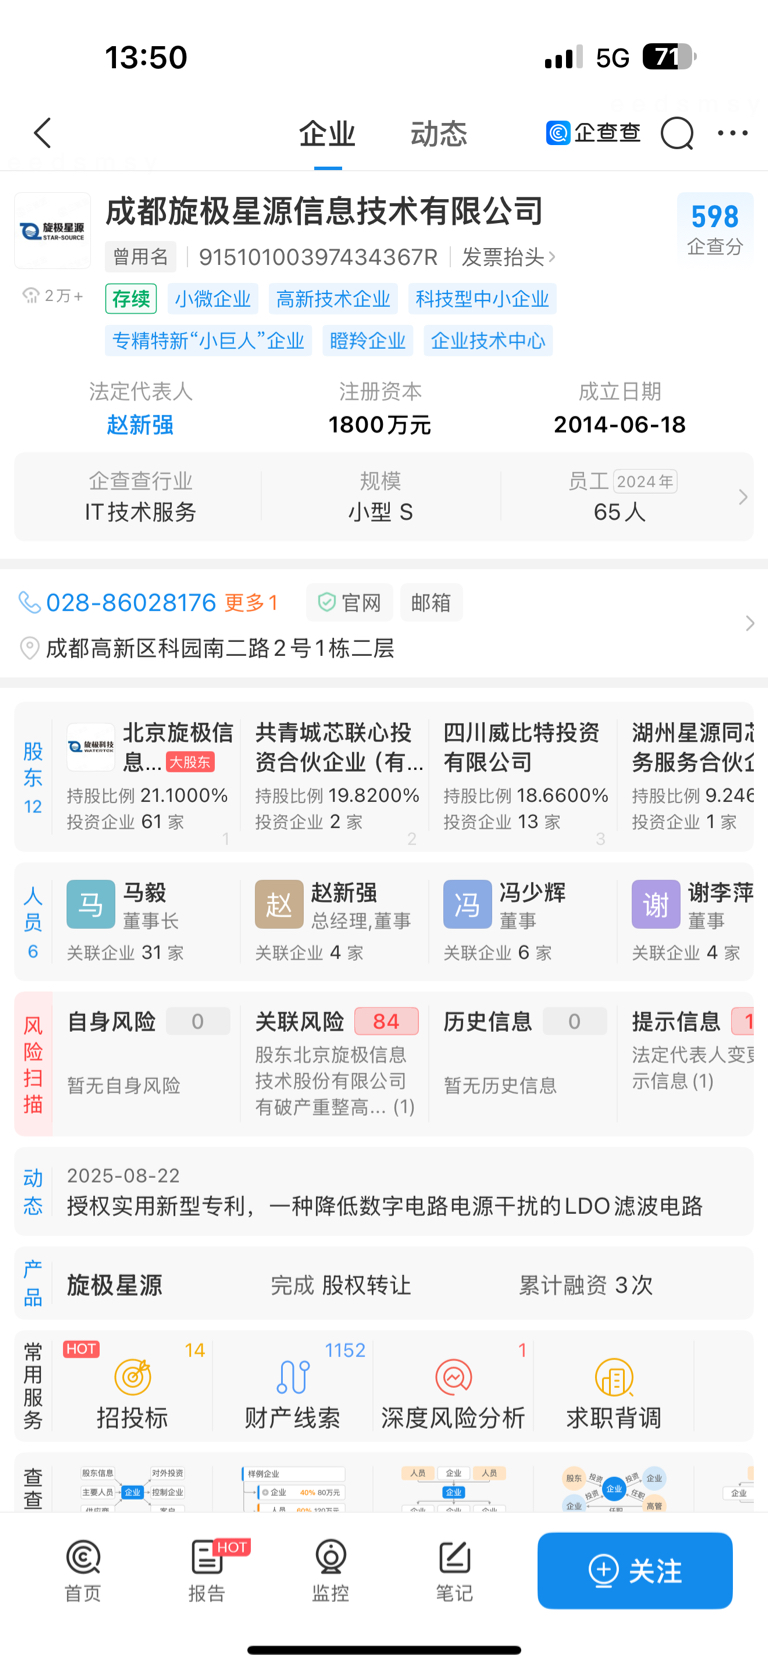Image resolution: width=768 pixels, height=1669 pixels.
Task: Tap the 13:50 clock in status bar
Action: point(146,57)
